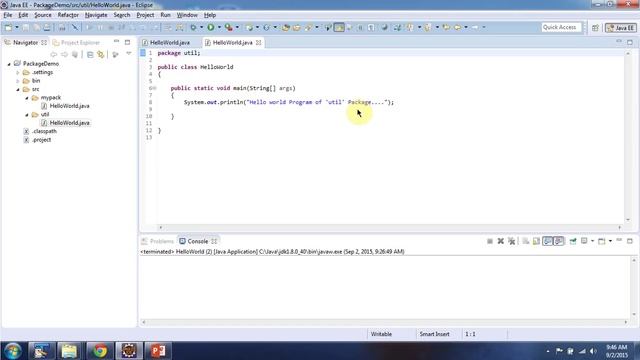Click the Windows Start button
This screenshot has height=360, width=640.
tap(13, 351)
